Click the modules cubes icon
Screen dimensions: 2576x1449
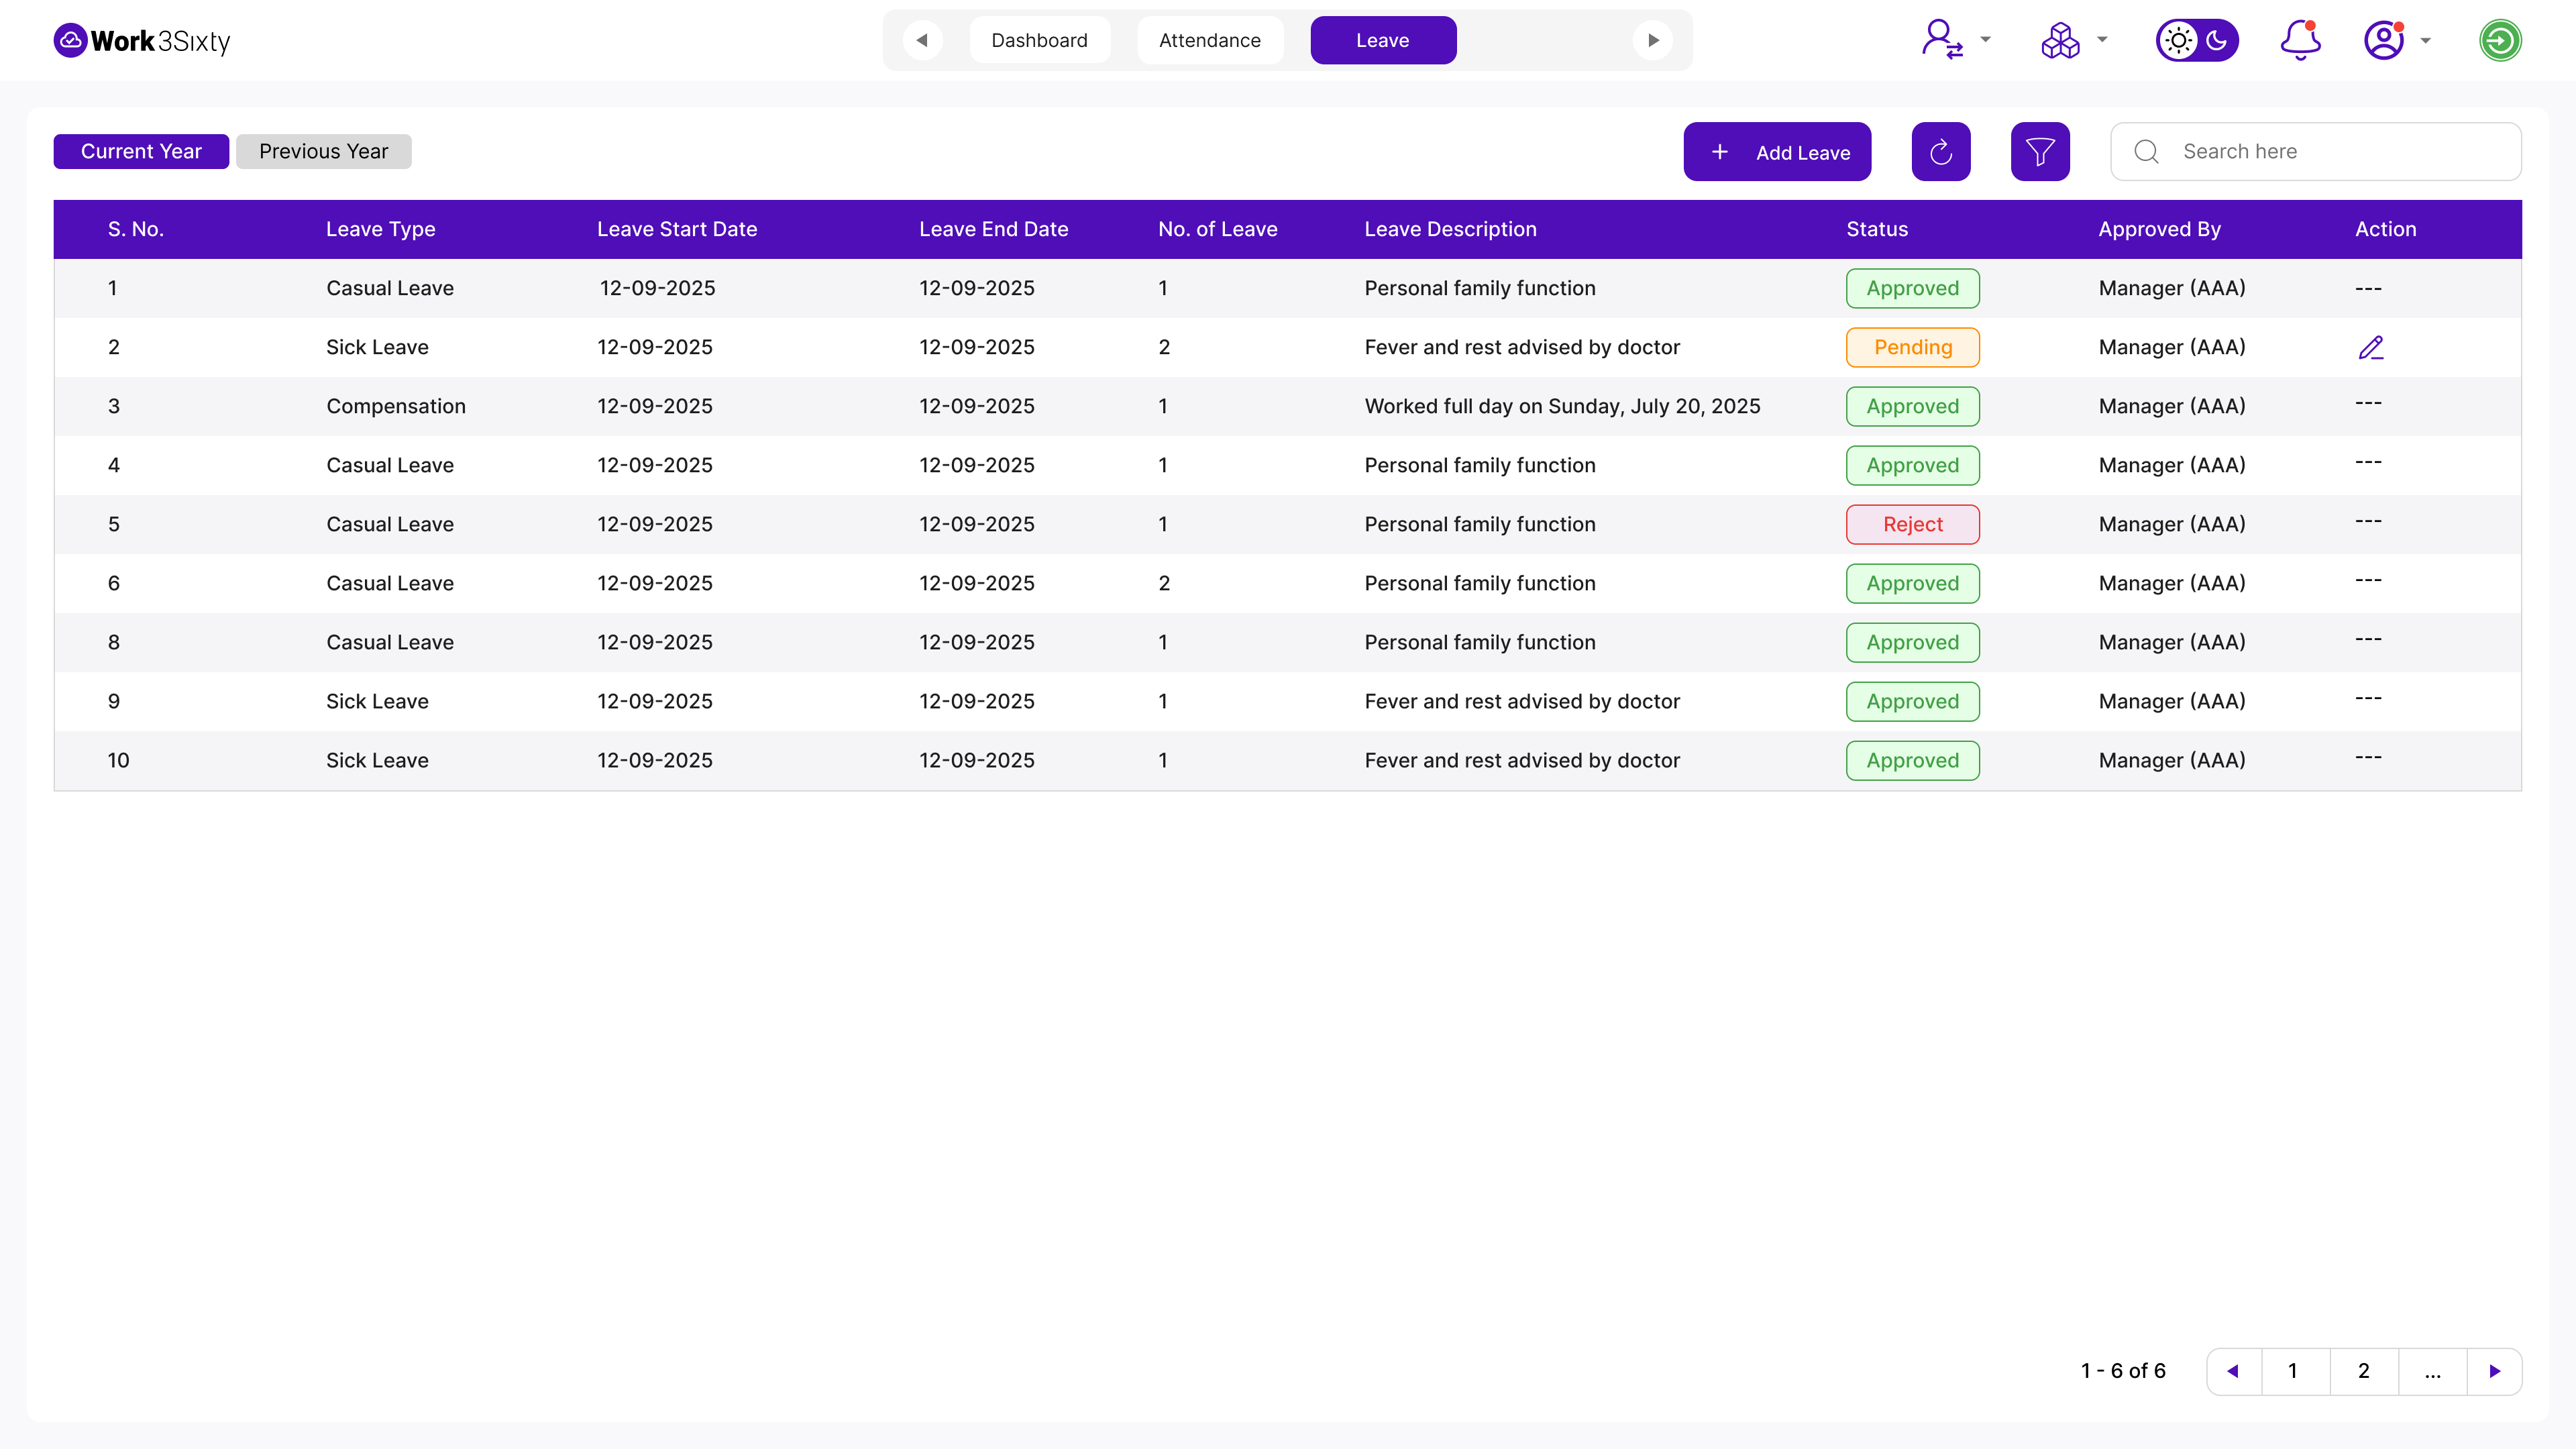[2059, 40]
